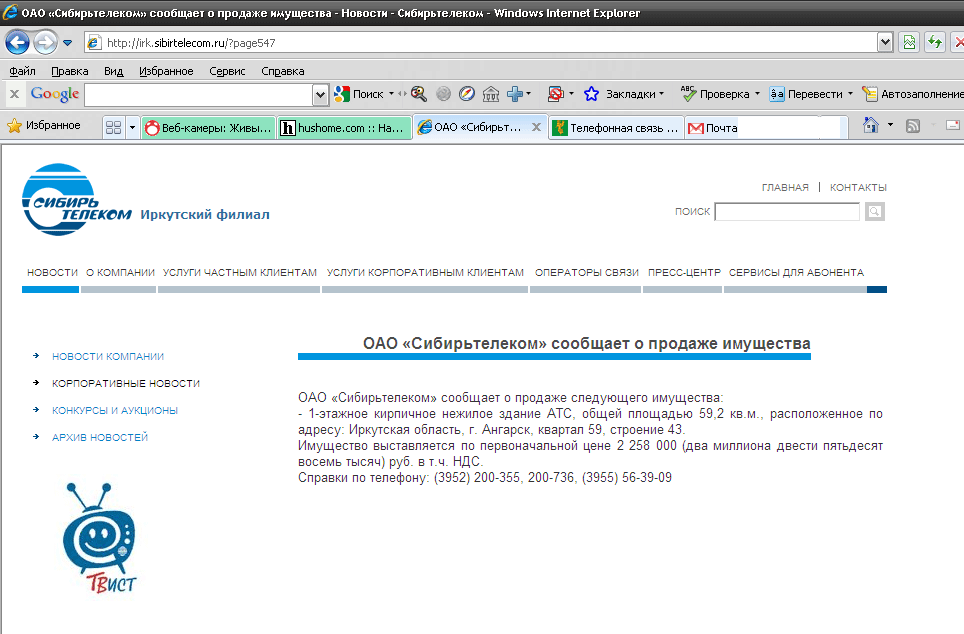Open the Избранное menu in the menu bar

(x=166, y=71)
